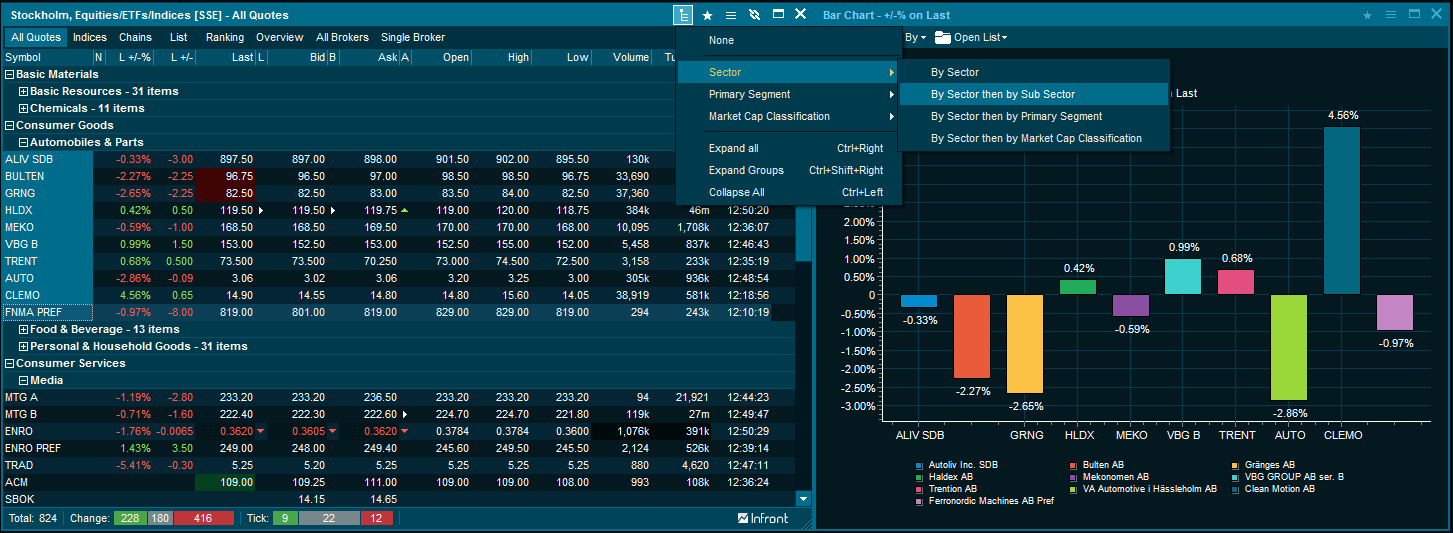1453x533 pixels.
Task: Switch to the Indices tab
Action: point(90,37)
